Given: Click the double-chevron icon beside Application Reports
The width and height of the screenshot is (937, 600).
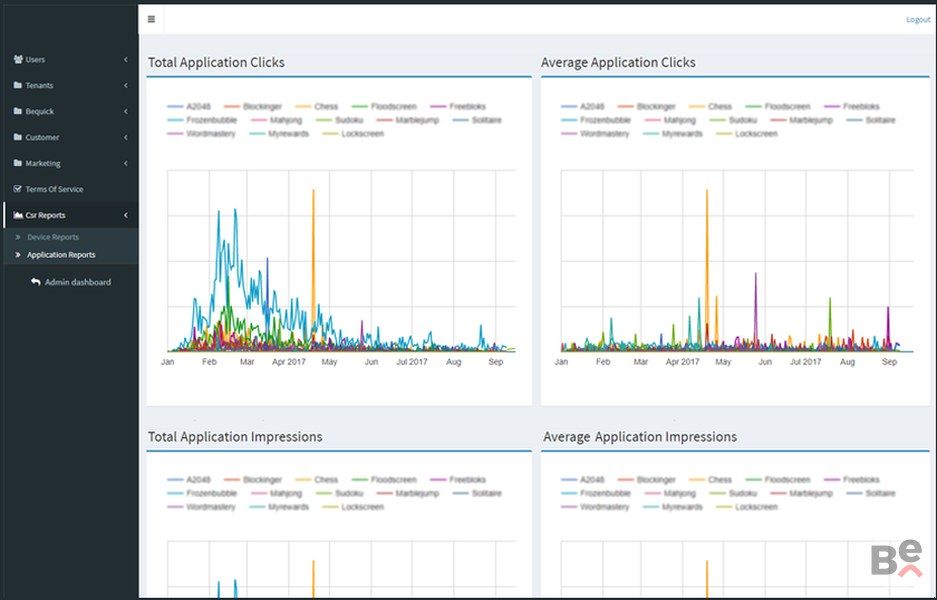Looking at the screenshot, I should click(x=18, y=255).
